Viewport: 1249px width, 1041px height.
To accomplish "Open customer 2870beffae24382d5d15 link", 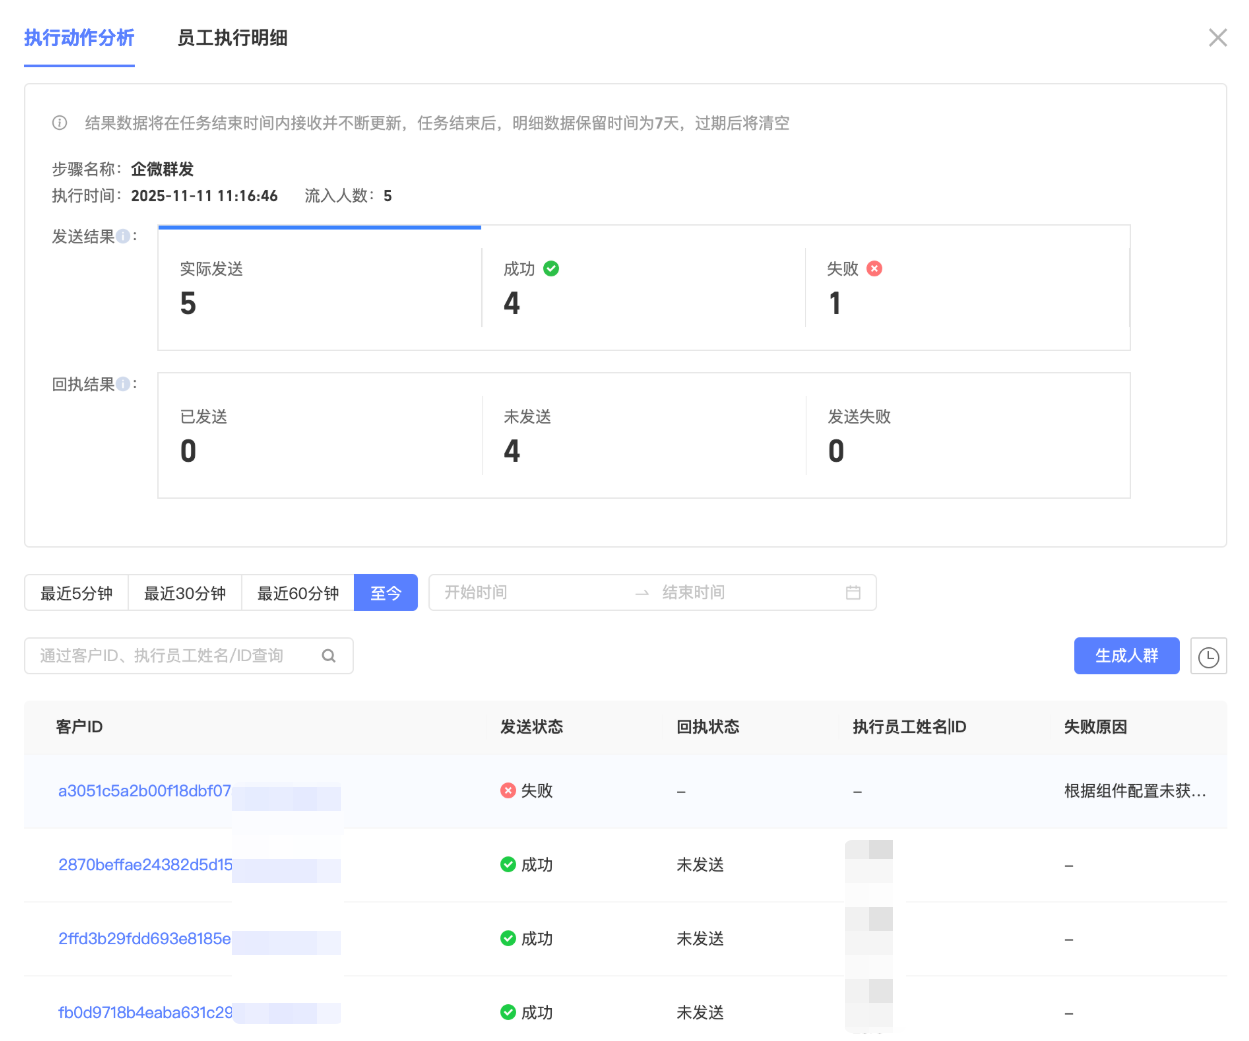I will [x=145, y=865].
